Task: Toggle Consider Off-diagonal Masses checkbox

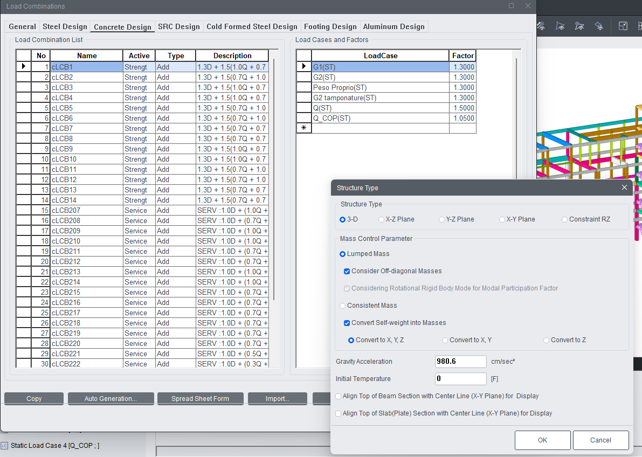Action: point(347,271)
